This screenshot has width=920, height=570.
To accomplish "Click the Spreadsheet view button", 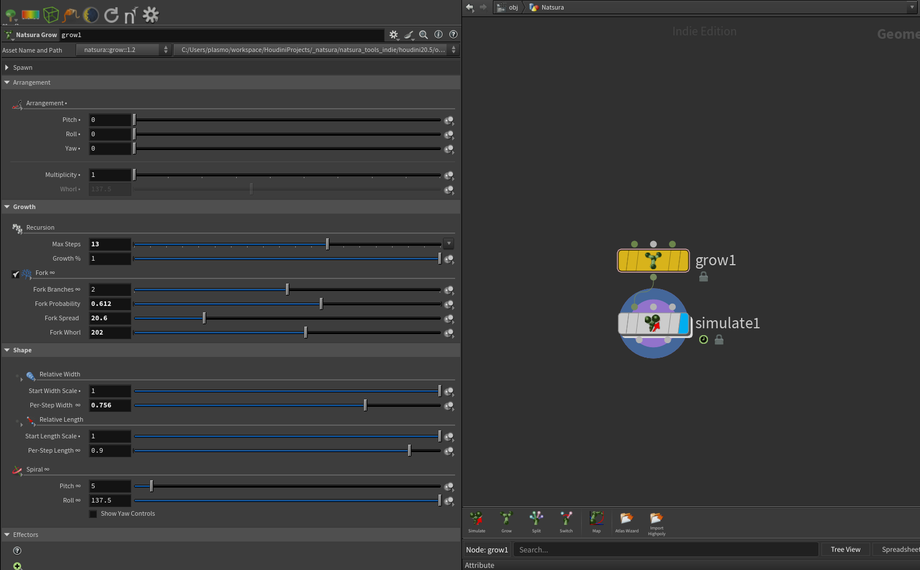I will coord(899,549).
